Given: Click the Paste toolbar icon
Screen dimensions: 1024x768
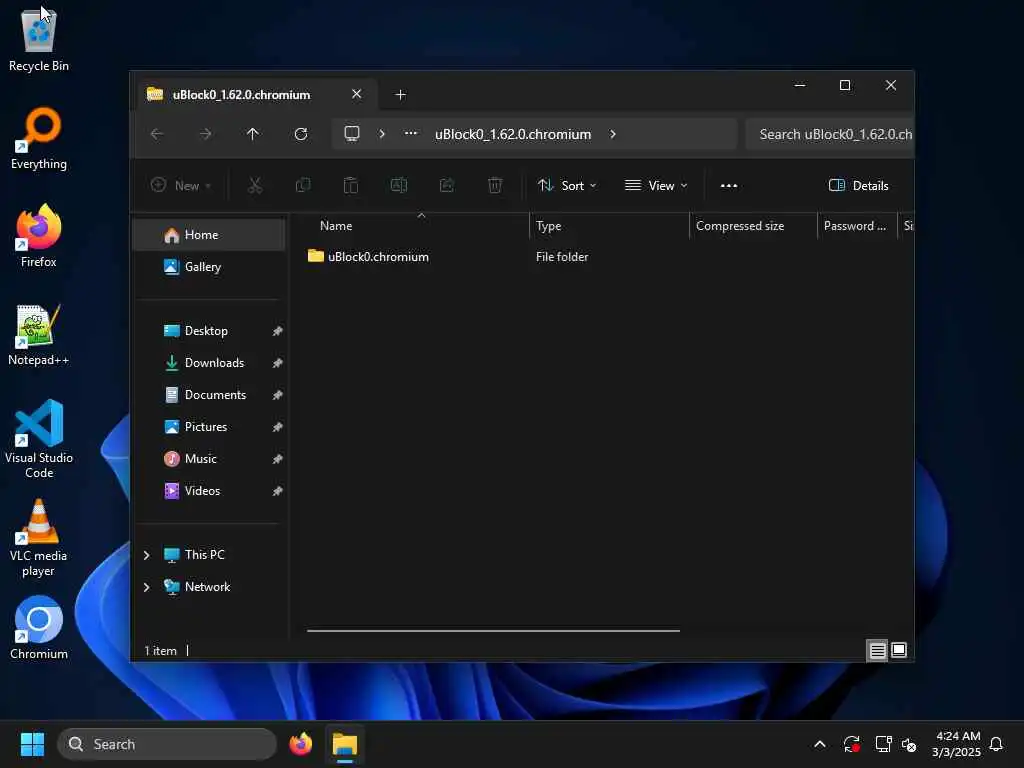Looking at the screenshot, I should pyautogui.click(x=351, y=185).
